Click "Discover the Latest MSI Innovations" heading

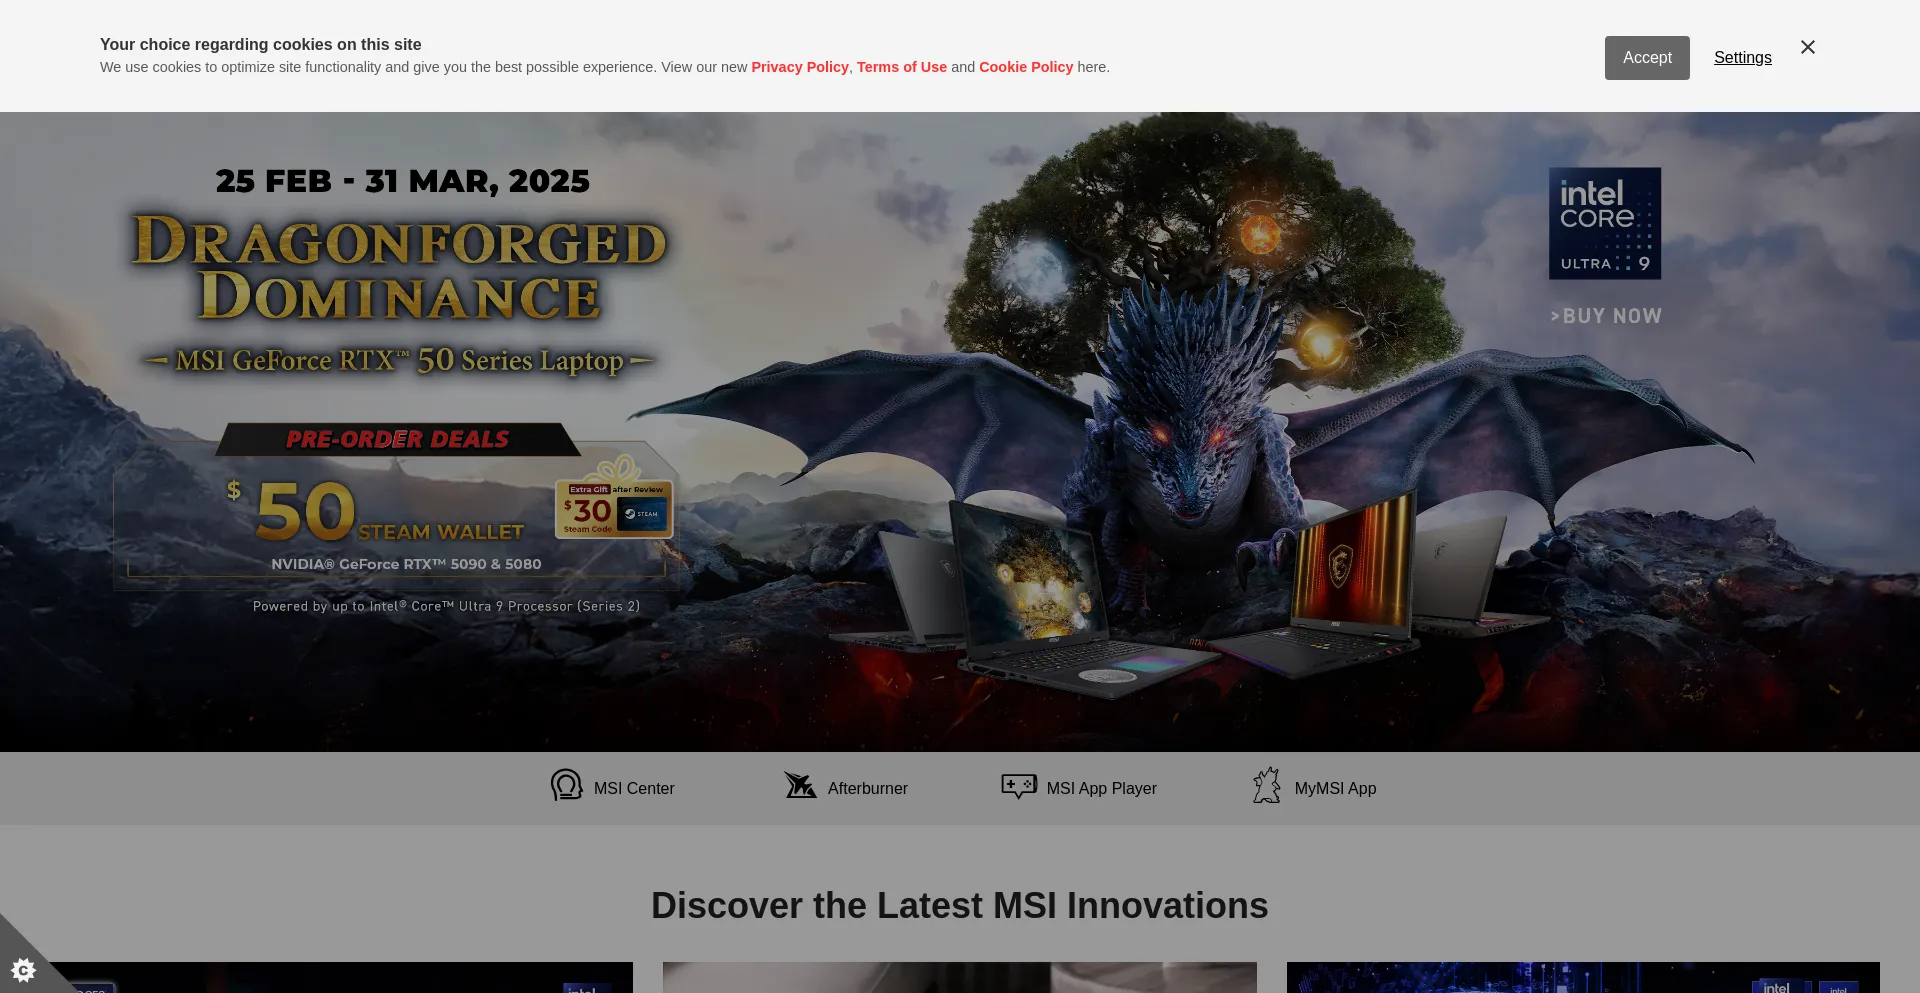[x=960, y=905]
